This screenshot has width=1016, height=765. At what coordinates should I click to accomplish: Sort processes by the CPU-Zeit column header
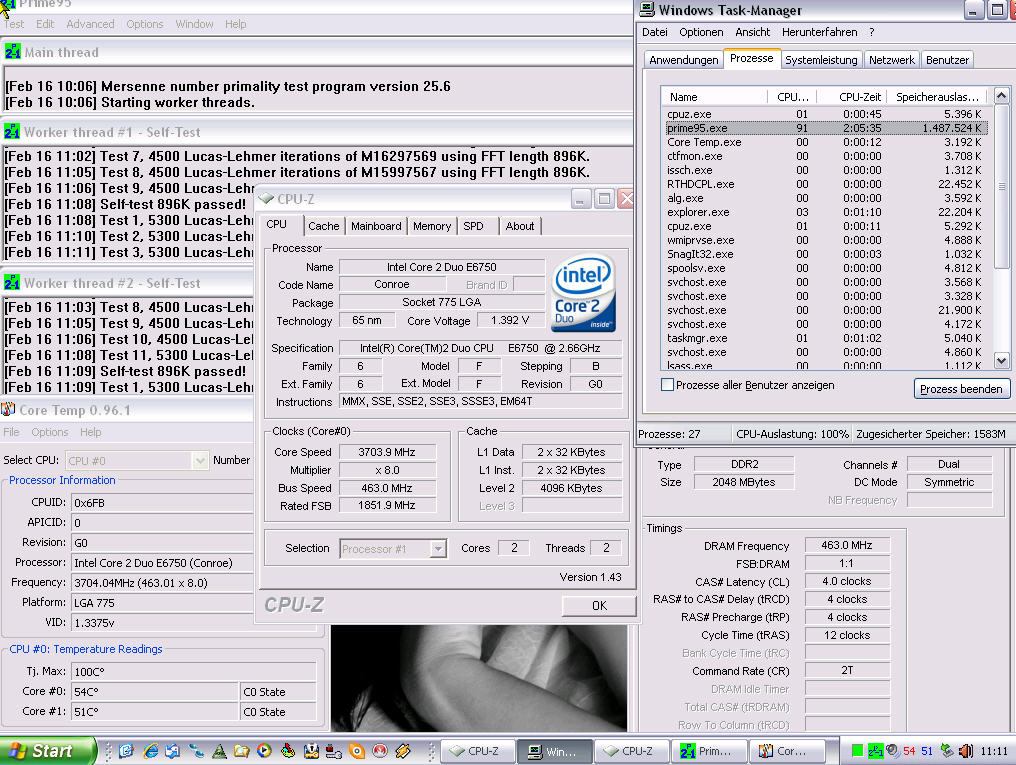(x=852, y=97)
